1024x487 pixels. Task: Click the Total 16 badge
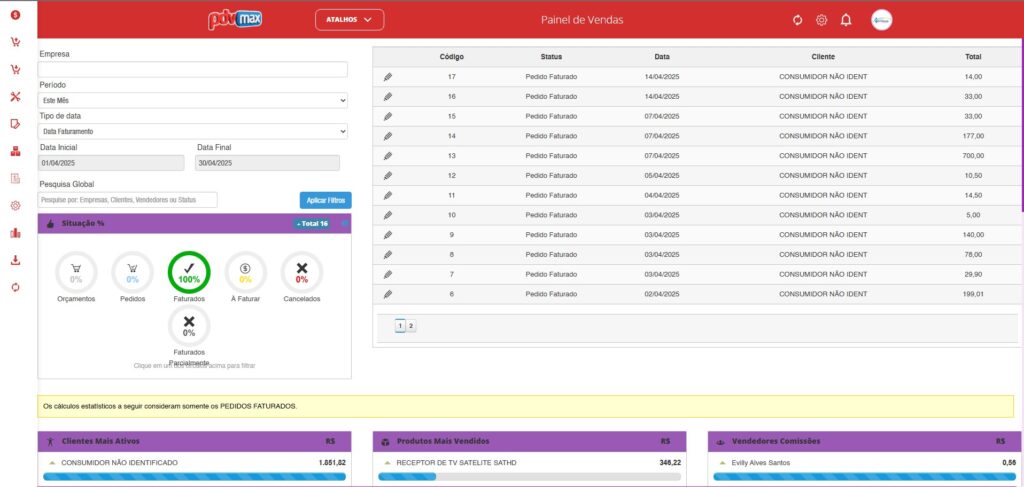[313, 223]
